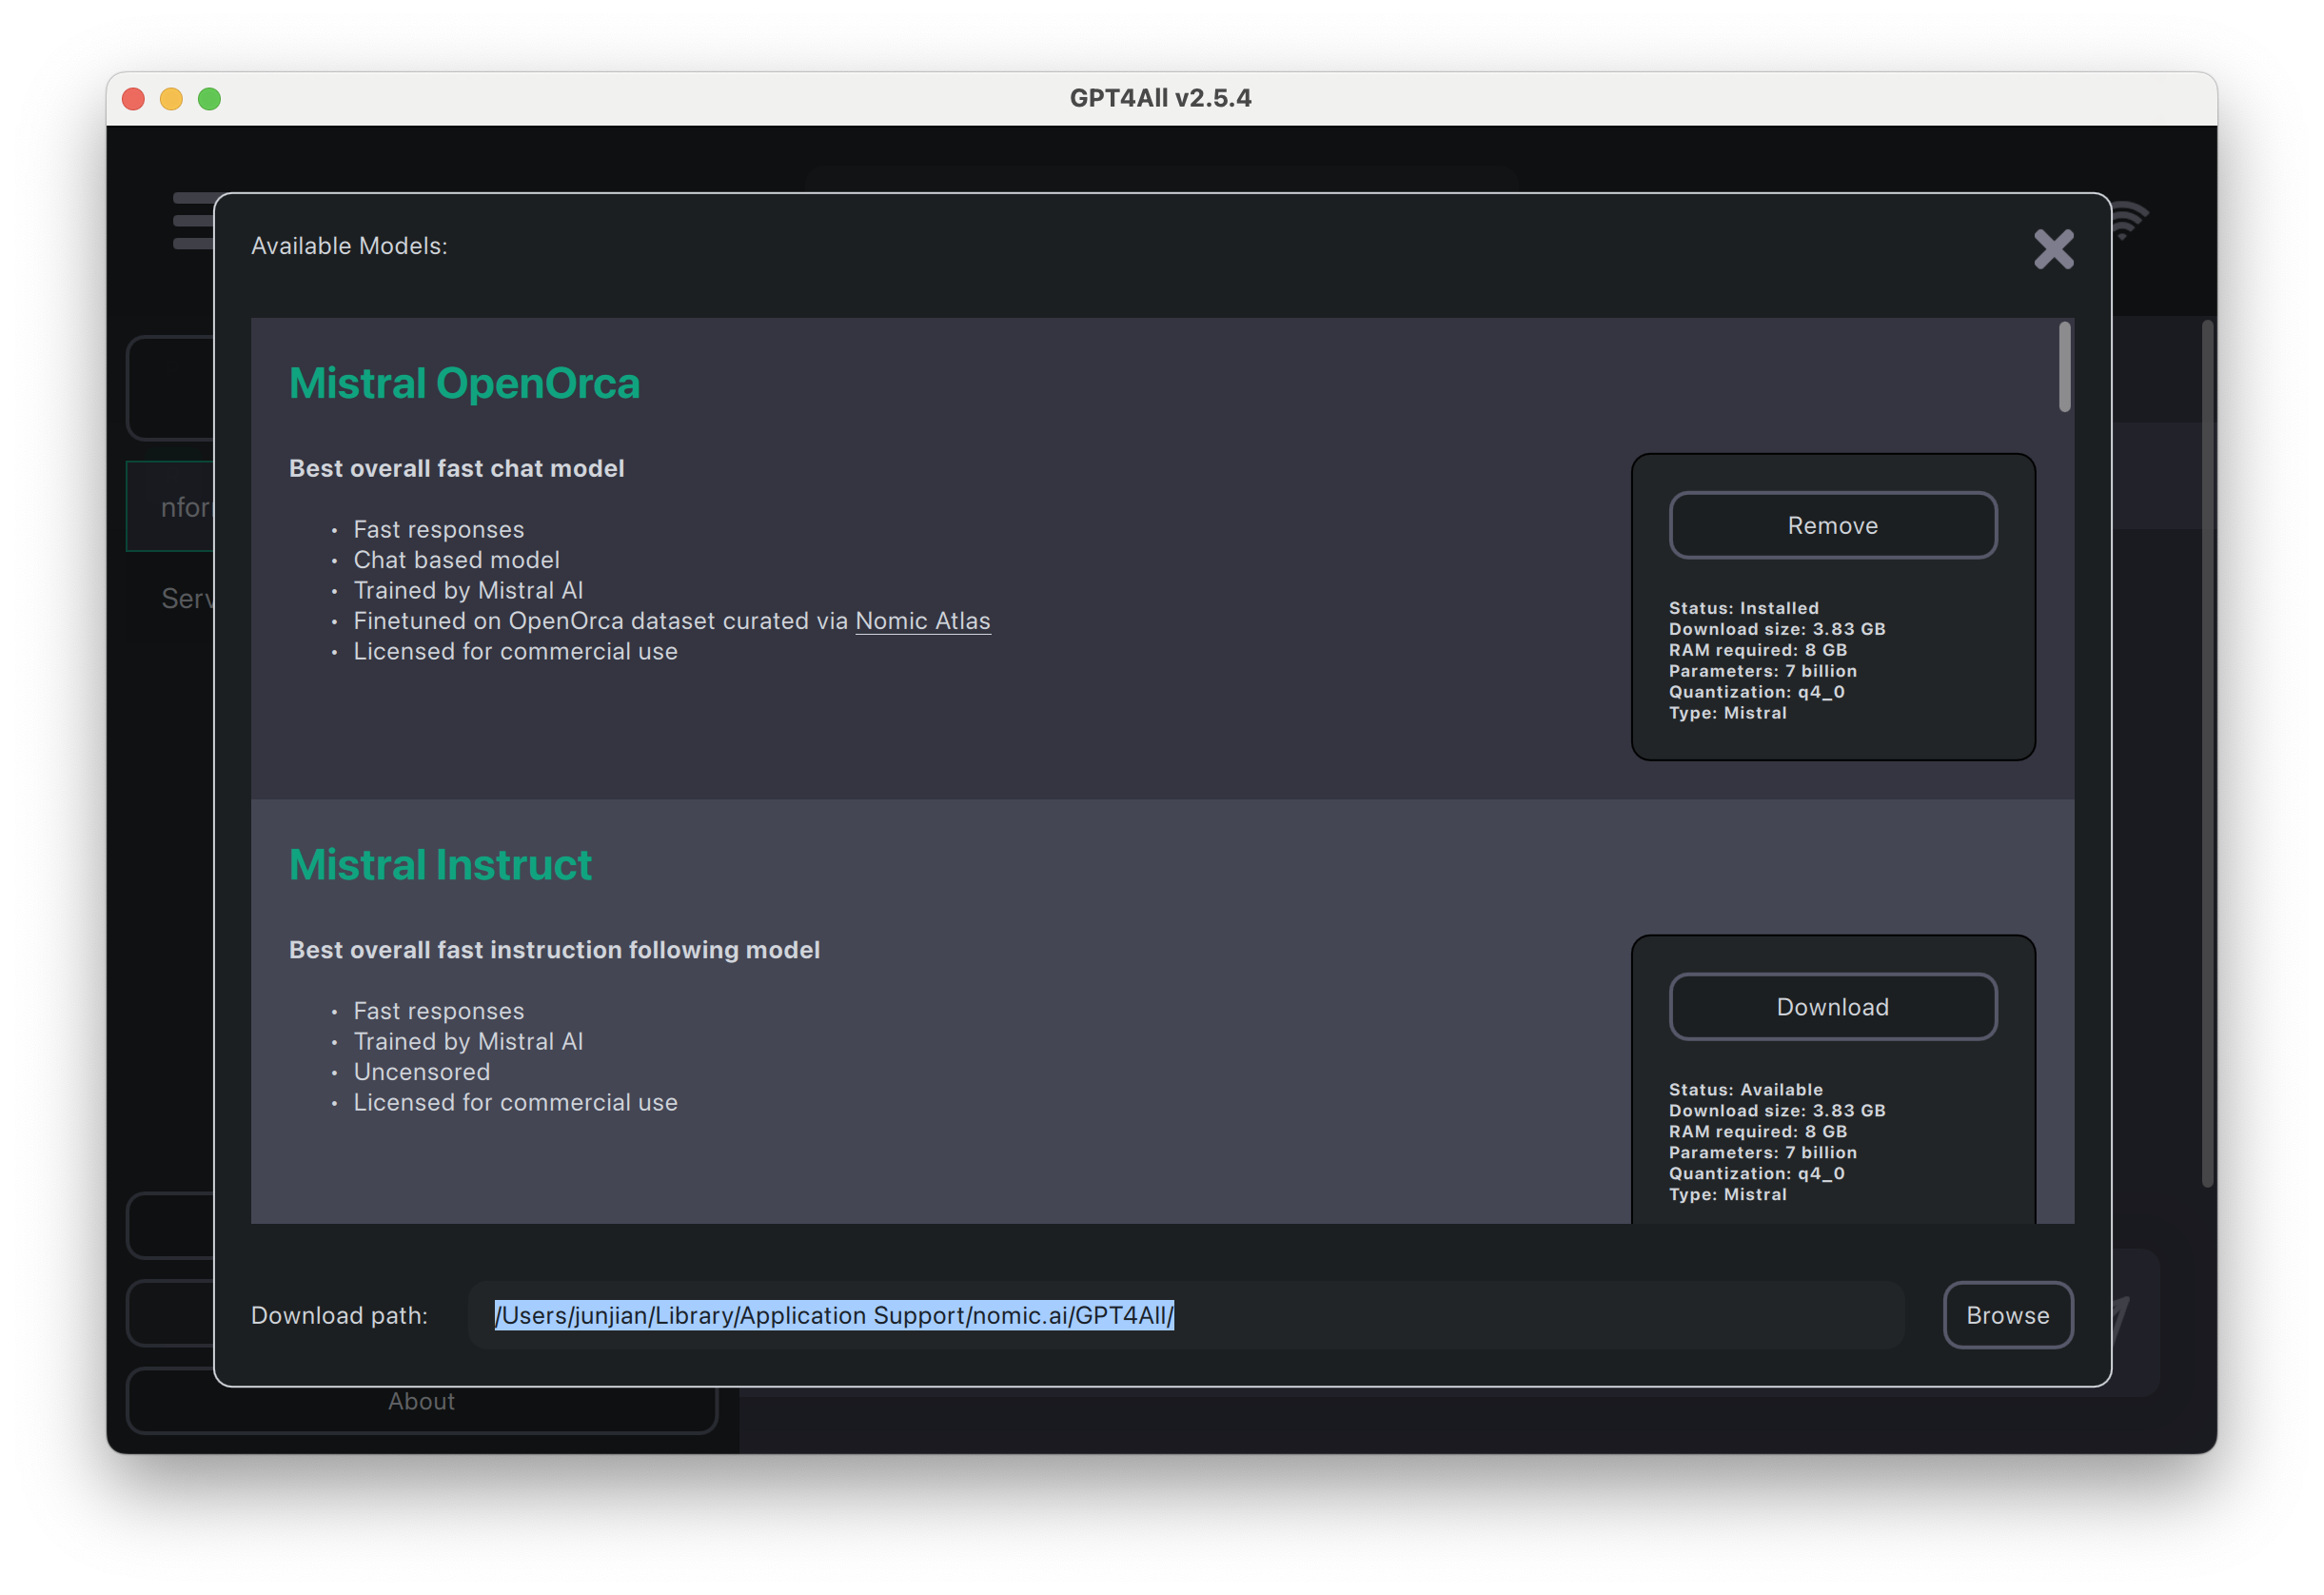This screenshot has height=1595, width=2324.
Task: Minimize window with yellow button
Action: pyautogui.click(x=171, y=99)
